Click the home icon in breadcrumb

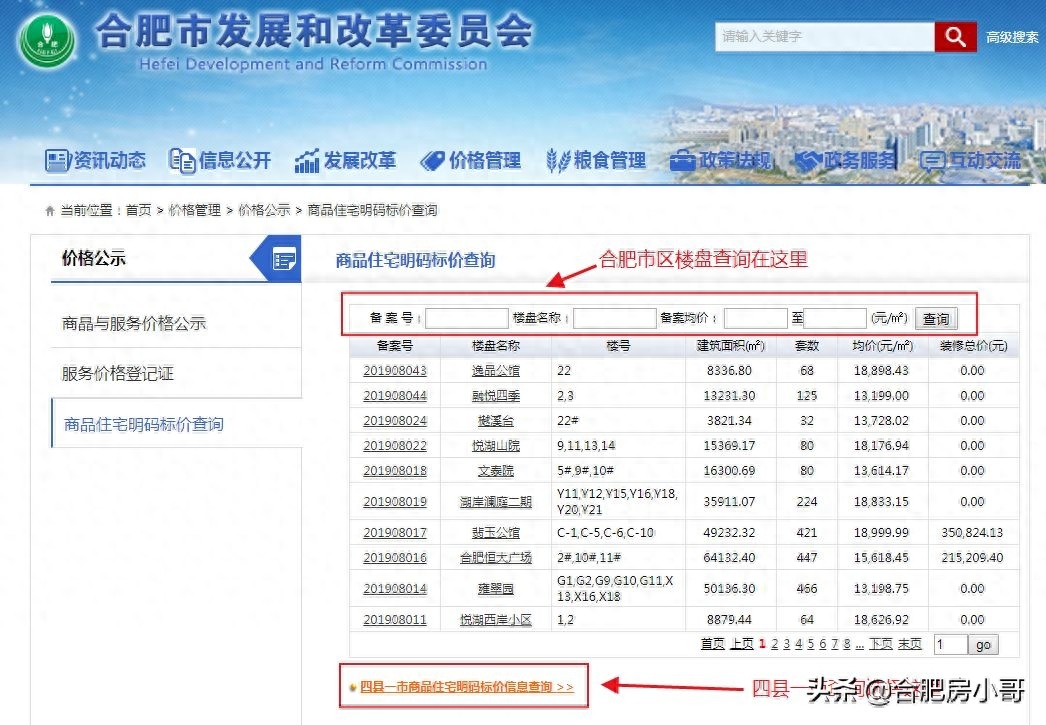click(49, 211)
